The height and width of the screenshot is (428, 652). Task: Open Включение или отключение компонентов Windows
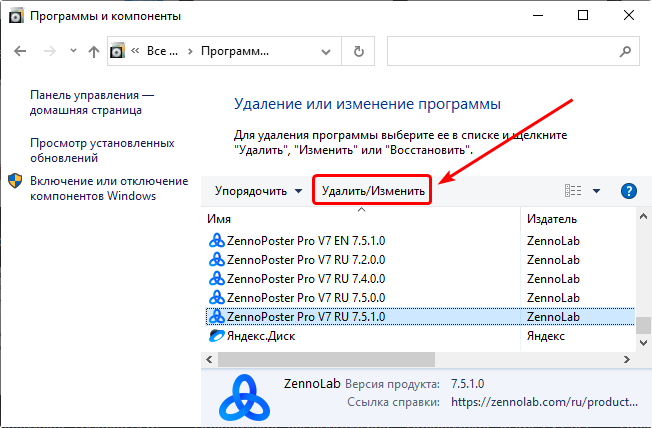(x=108, y=188)
